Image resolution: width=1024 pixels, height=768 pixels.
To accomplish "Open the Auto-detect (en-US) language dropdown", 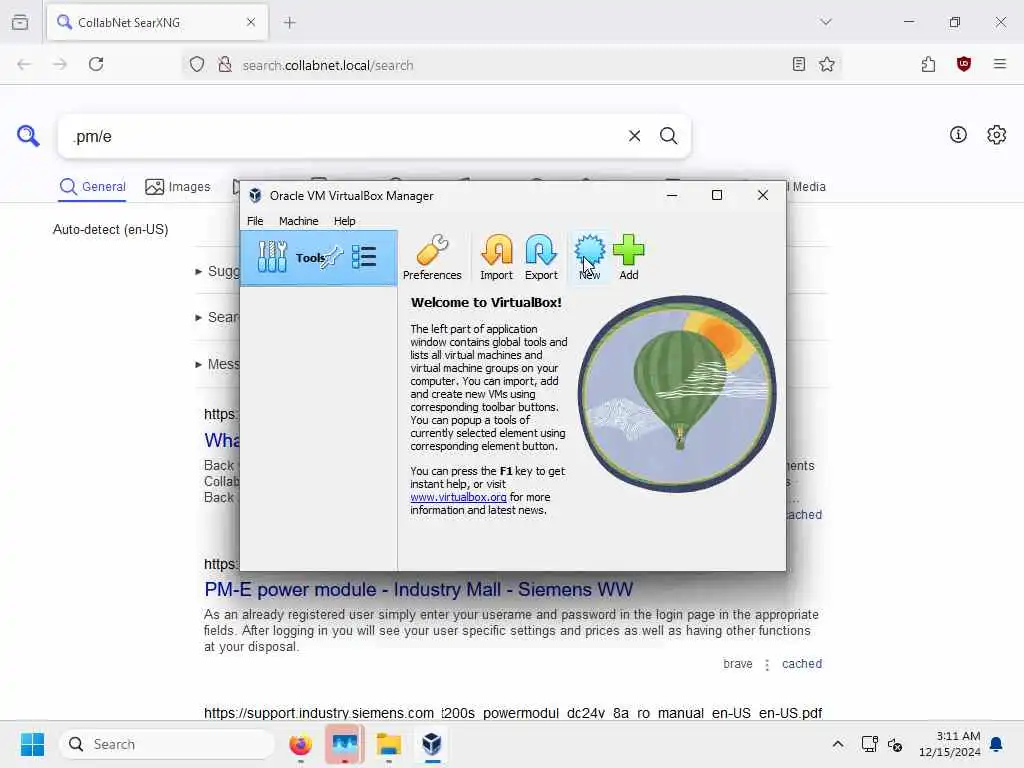I will coord(110,230).
